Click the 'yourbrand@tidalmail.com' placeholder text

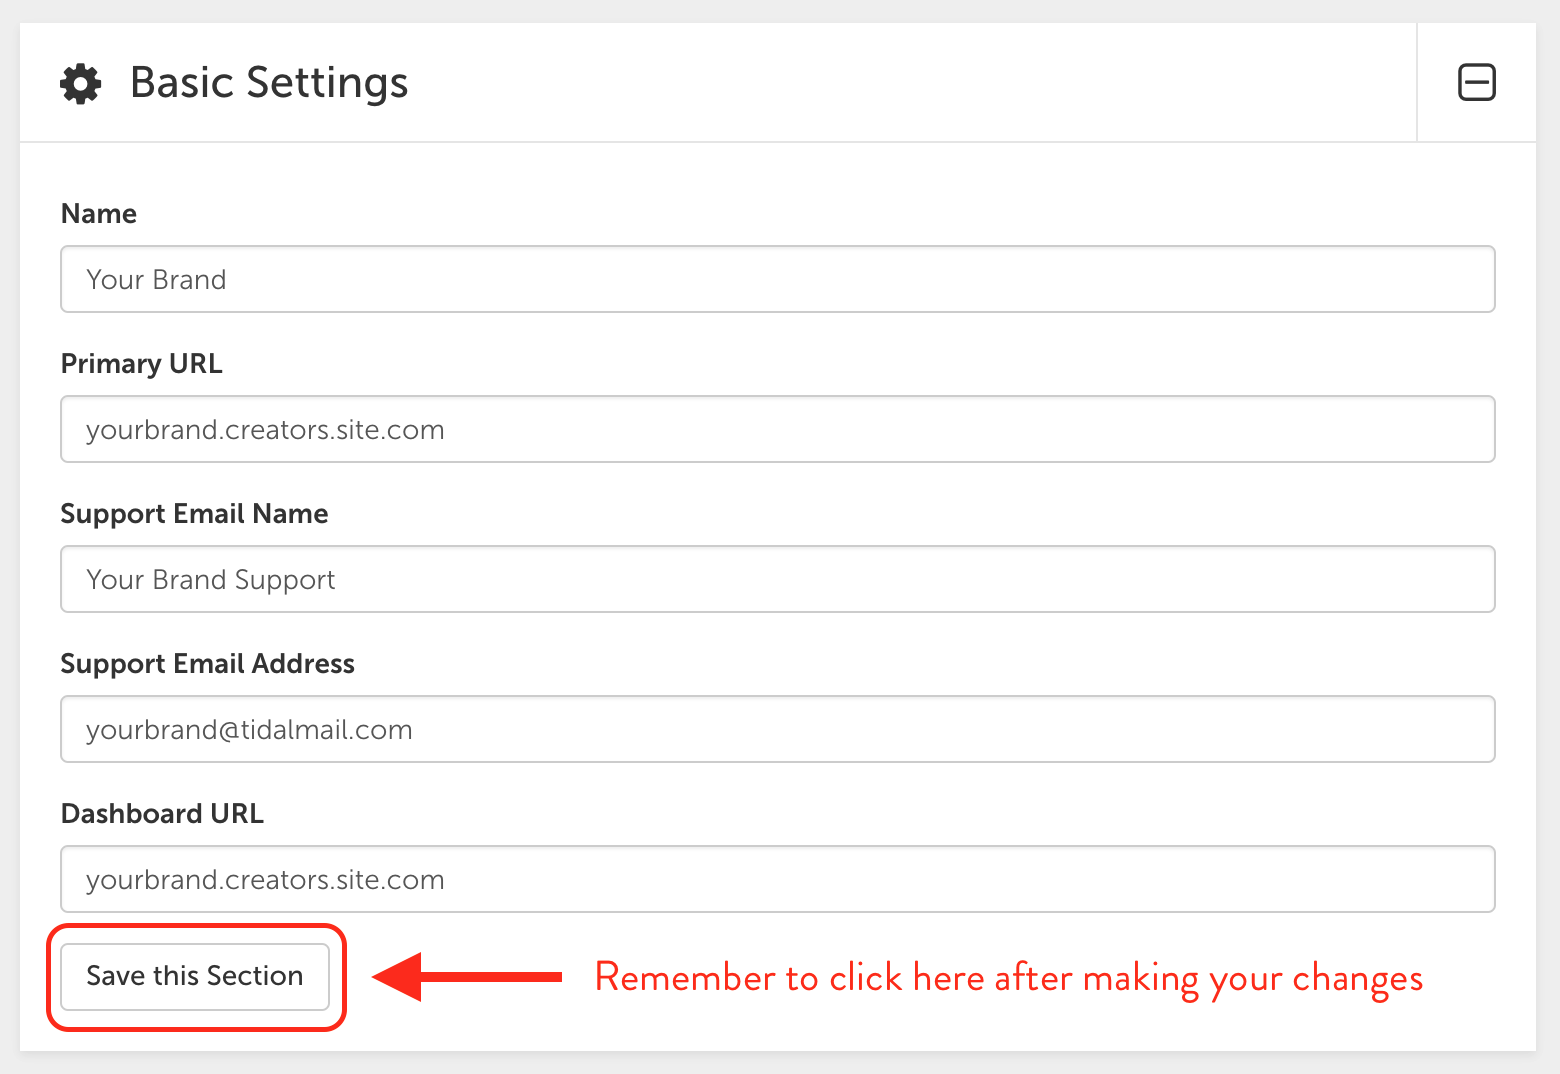(x=249, y=730)
